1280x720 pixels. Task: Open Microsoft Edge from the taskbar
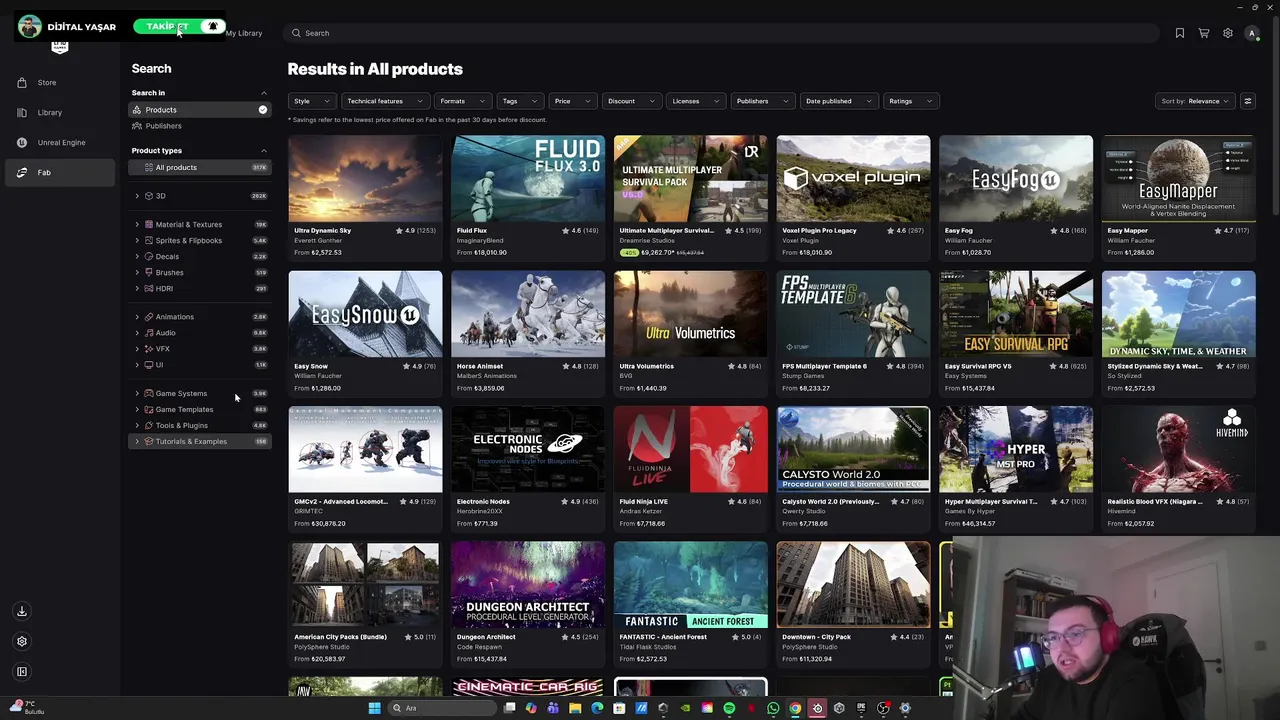597,708
